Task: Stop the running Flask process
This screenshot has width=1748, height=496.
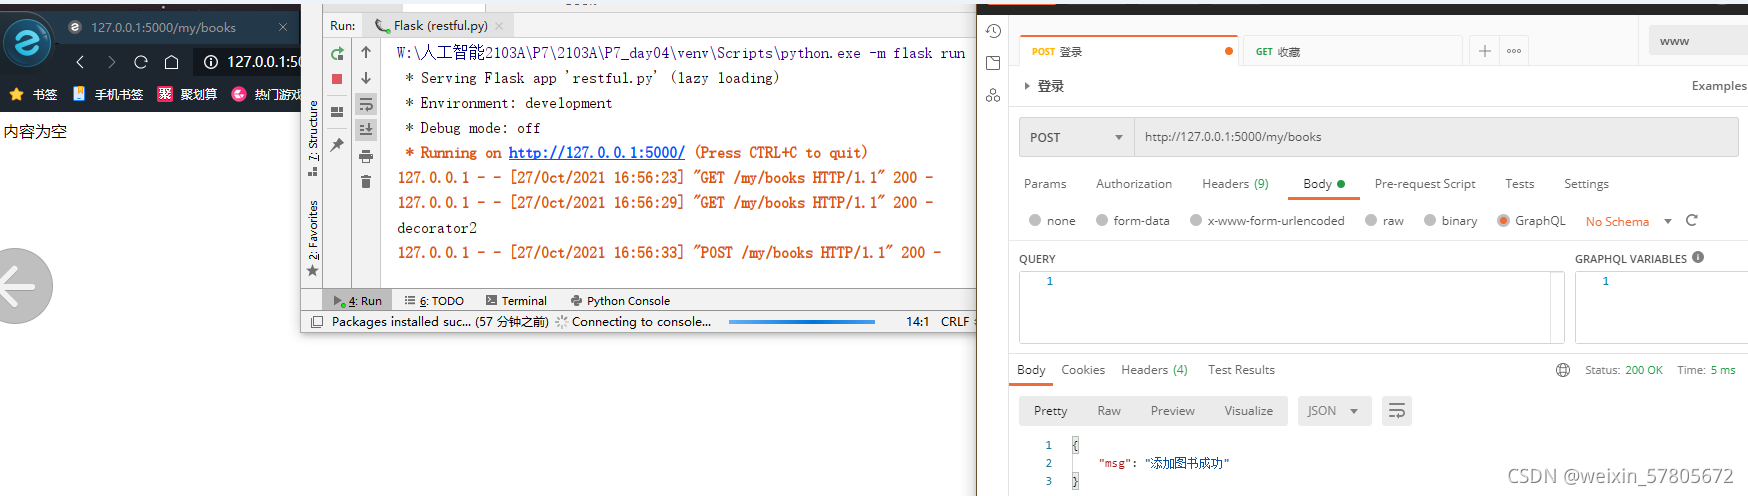Action: [x=337, y=78]
